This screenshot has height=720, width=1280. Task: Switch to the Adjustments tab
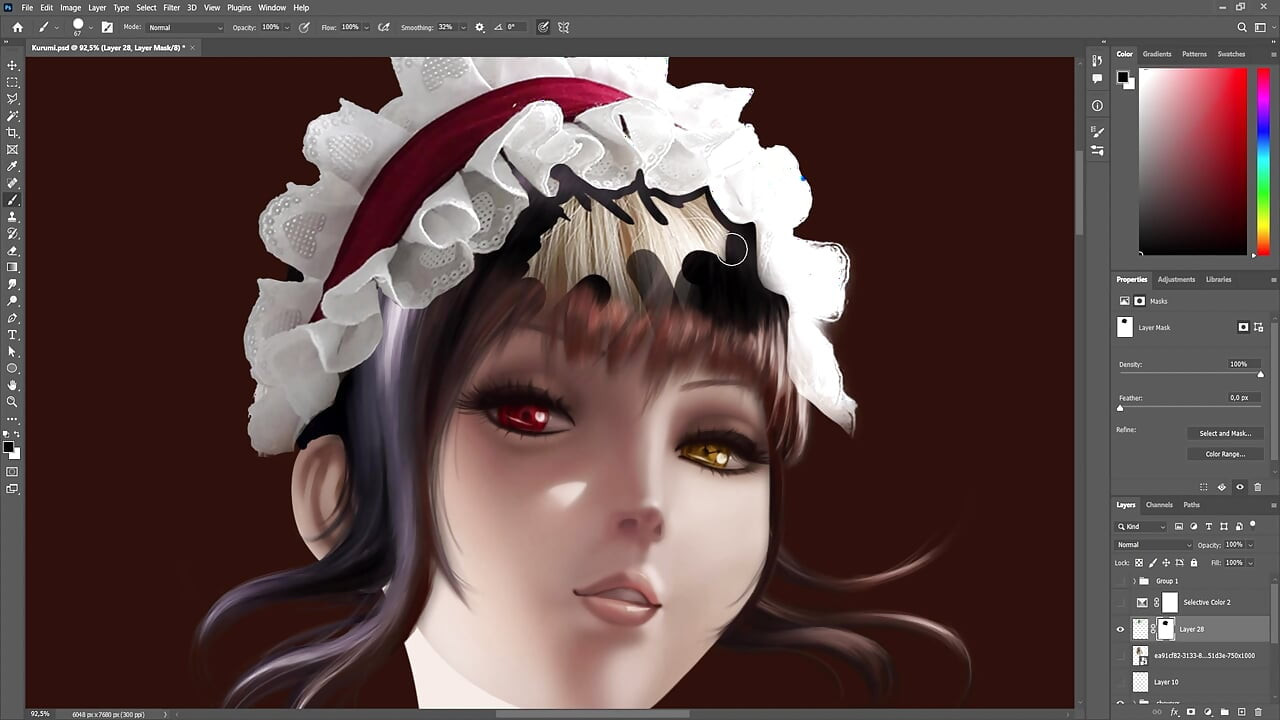[1176, 280]
